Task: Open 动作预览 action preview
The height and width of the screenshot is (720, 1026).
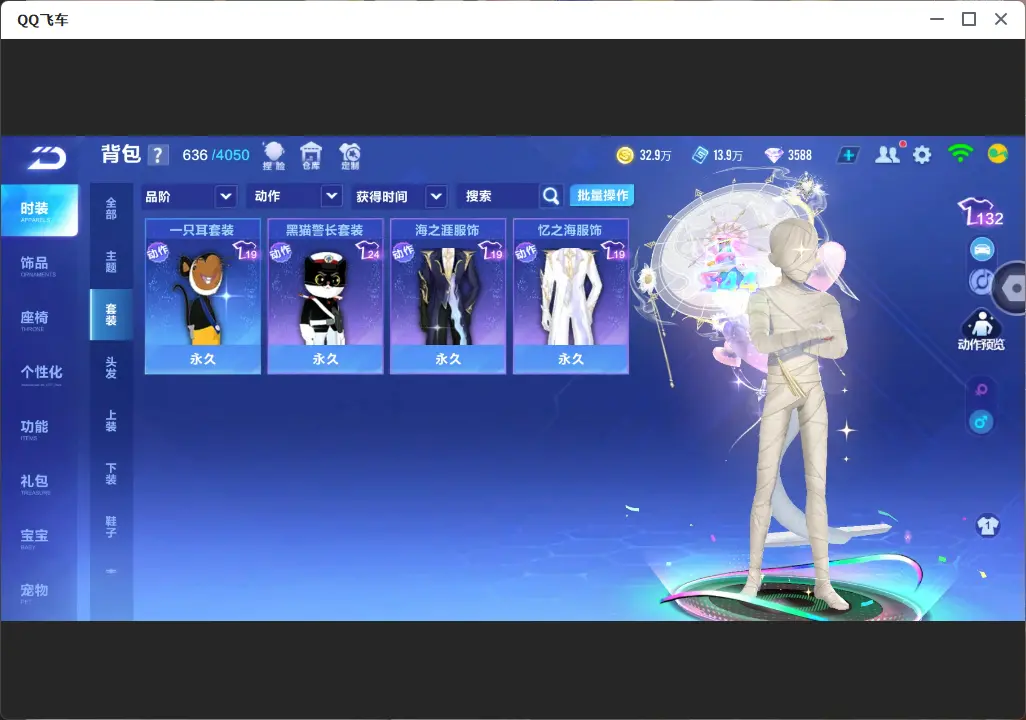Action: (981, 331)
